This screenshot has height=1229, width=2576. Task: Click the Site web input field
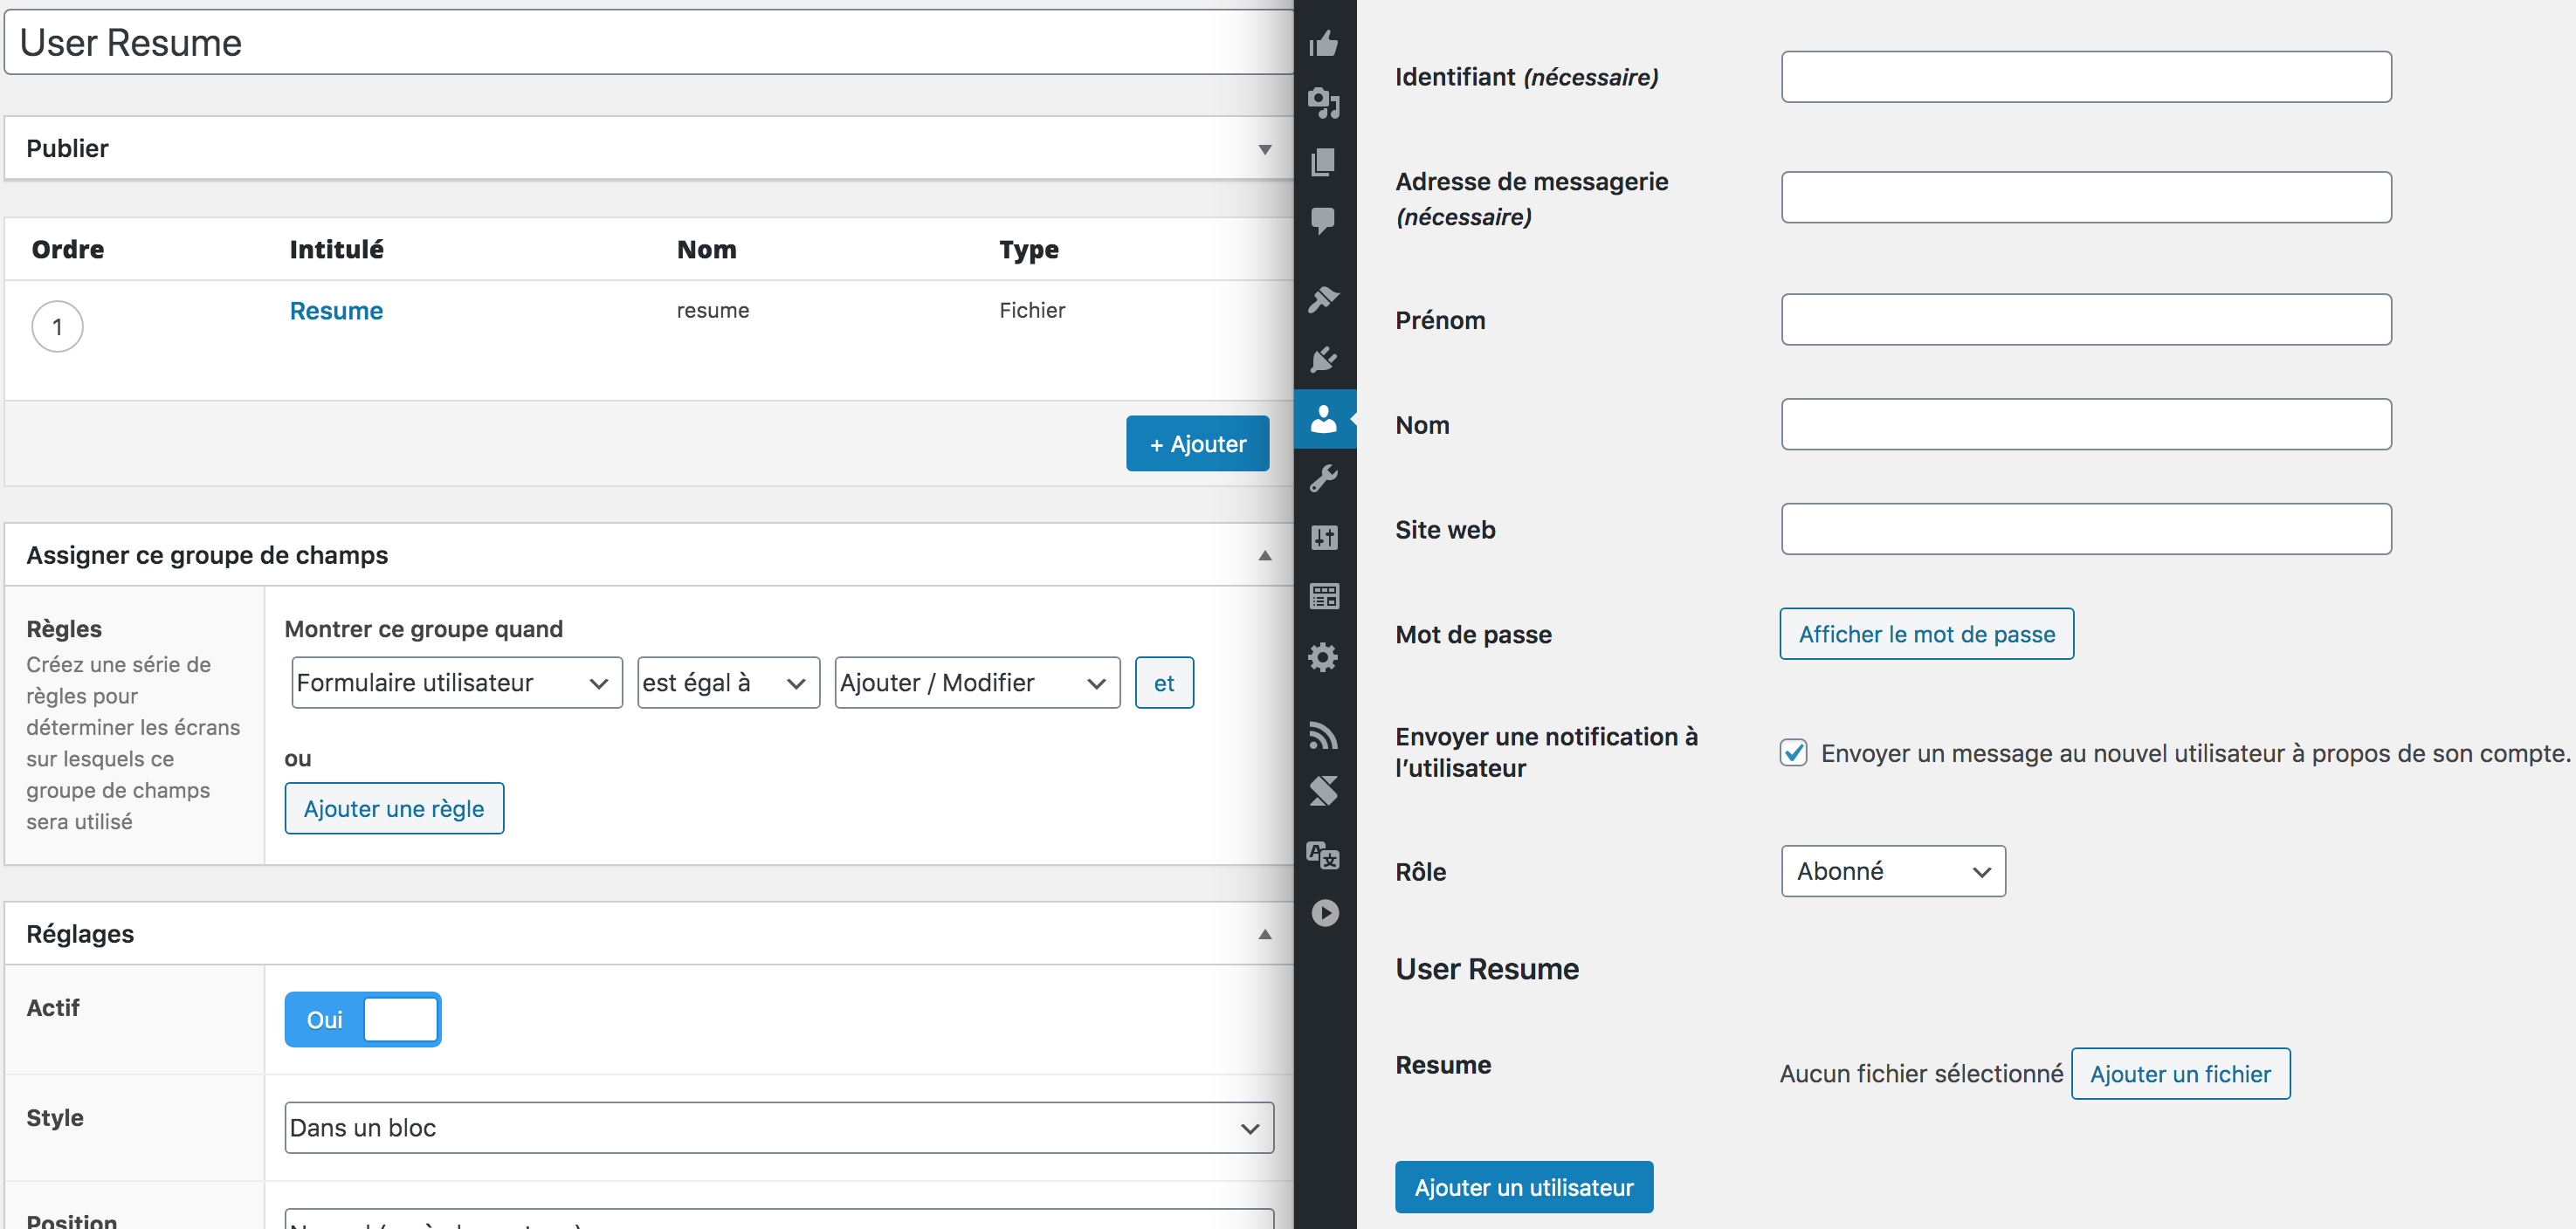[x=2086, y=529]
